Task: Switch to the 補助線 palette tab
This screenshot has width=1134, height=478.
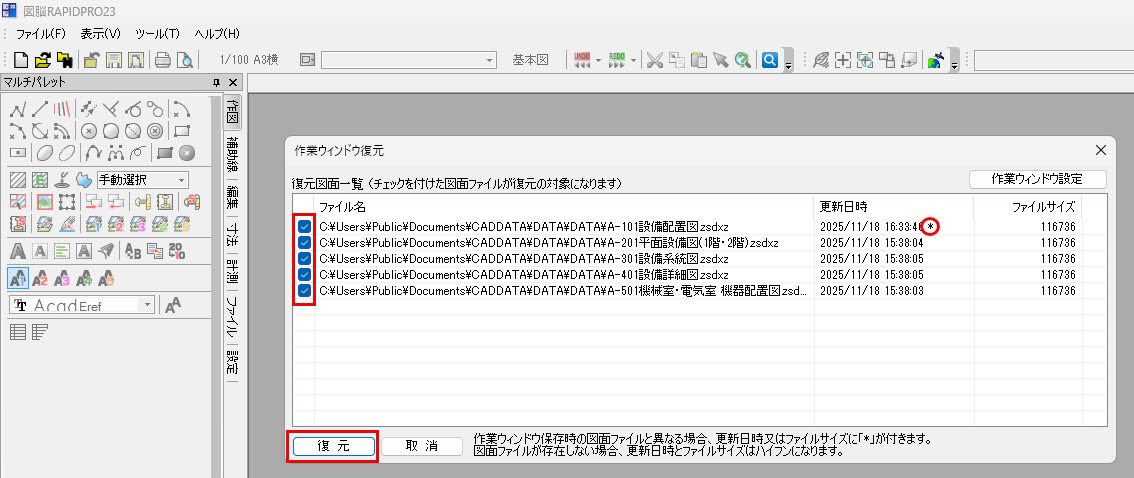Action: [x=232, y=153]
